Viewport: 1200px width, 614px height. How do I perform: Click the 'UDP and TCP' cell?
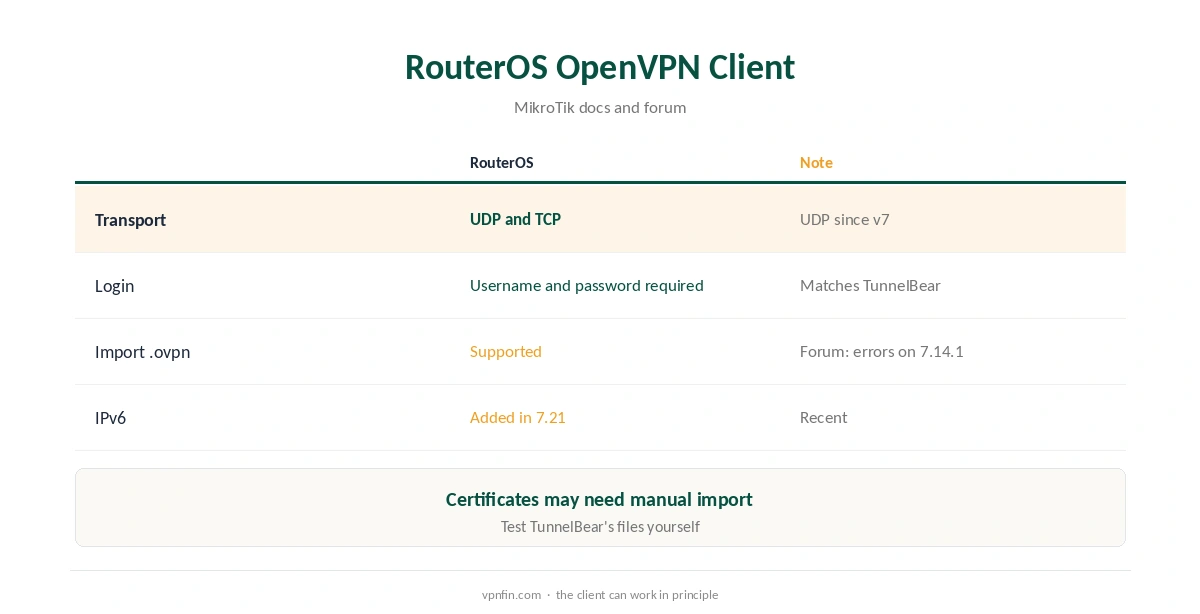tap(515, 219)
